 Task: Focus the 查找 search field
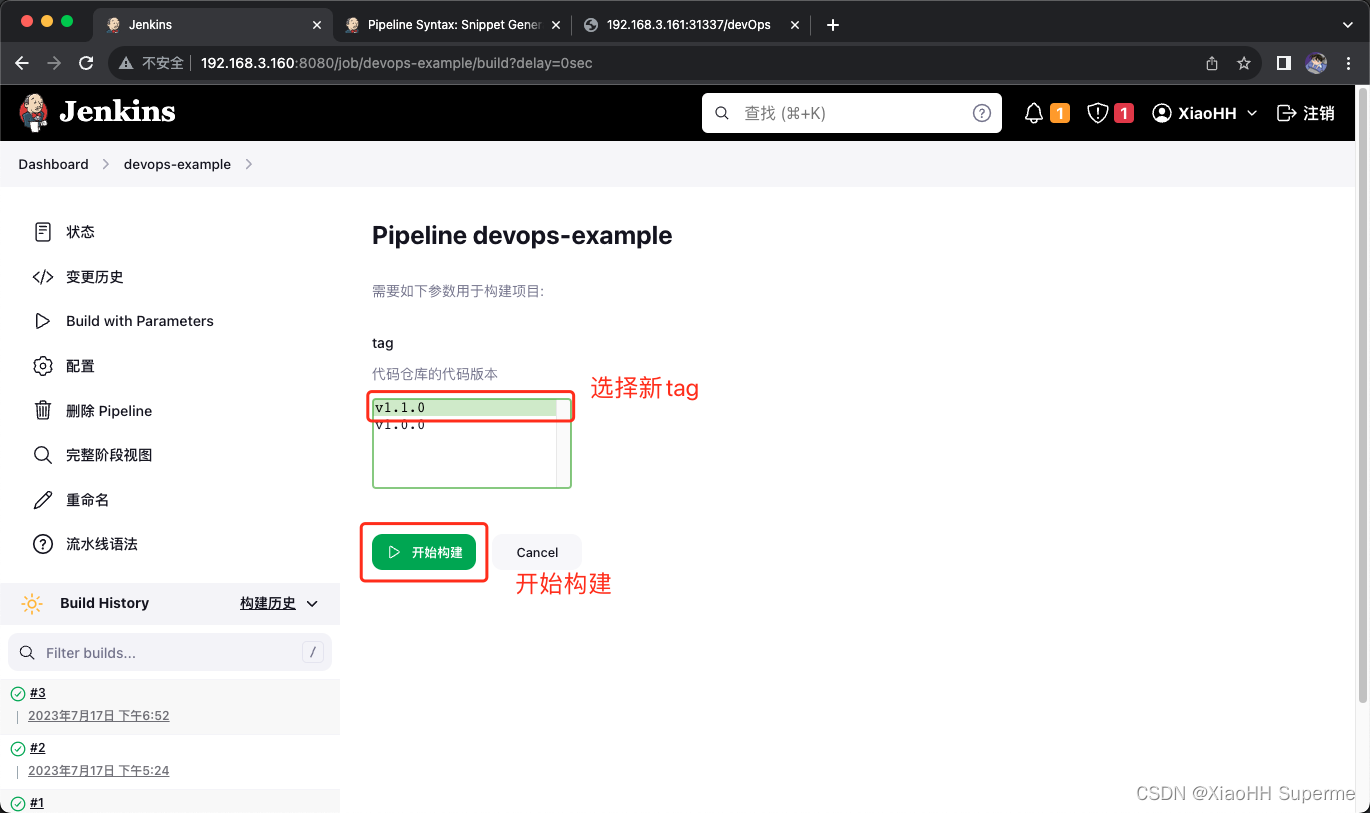pyautogui.click(x=852, y=113)
